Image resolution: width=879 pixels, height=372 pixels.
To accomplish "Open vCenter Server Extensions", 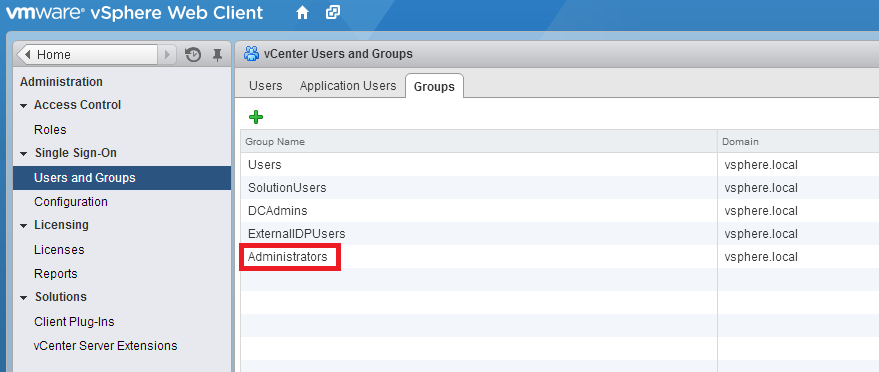I will pos(105,346).
